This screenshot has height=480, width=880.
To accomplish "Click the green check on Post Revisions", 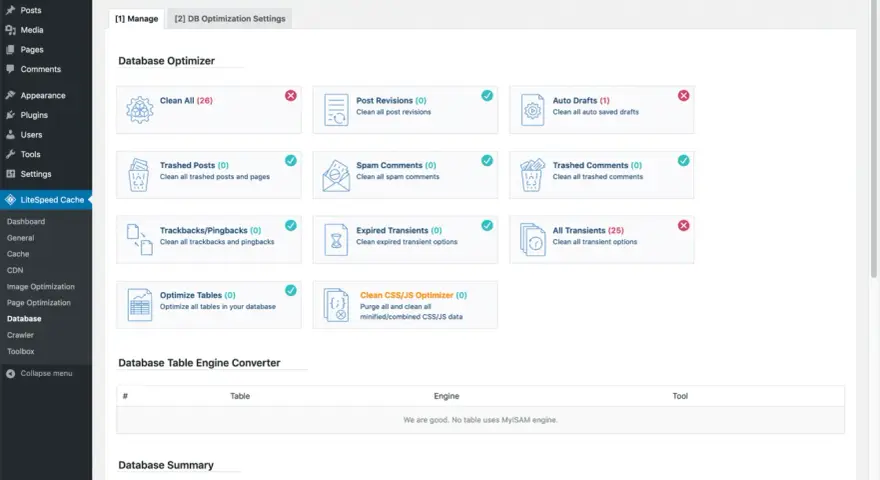I will pos(487,95).
